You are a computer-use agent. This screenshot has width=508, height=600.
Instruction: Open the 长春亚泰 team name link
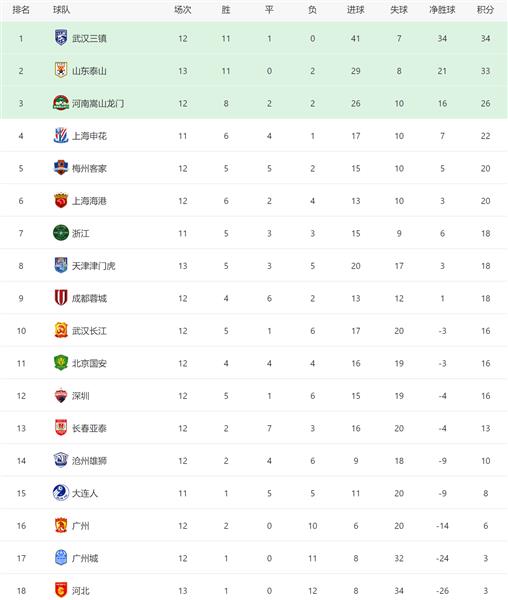click(x=89, y=428)
